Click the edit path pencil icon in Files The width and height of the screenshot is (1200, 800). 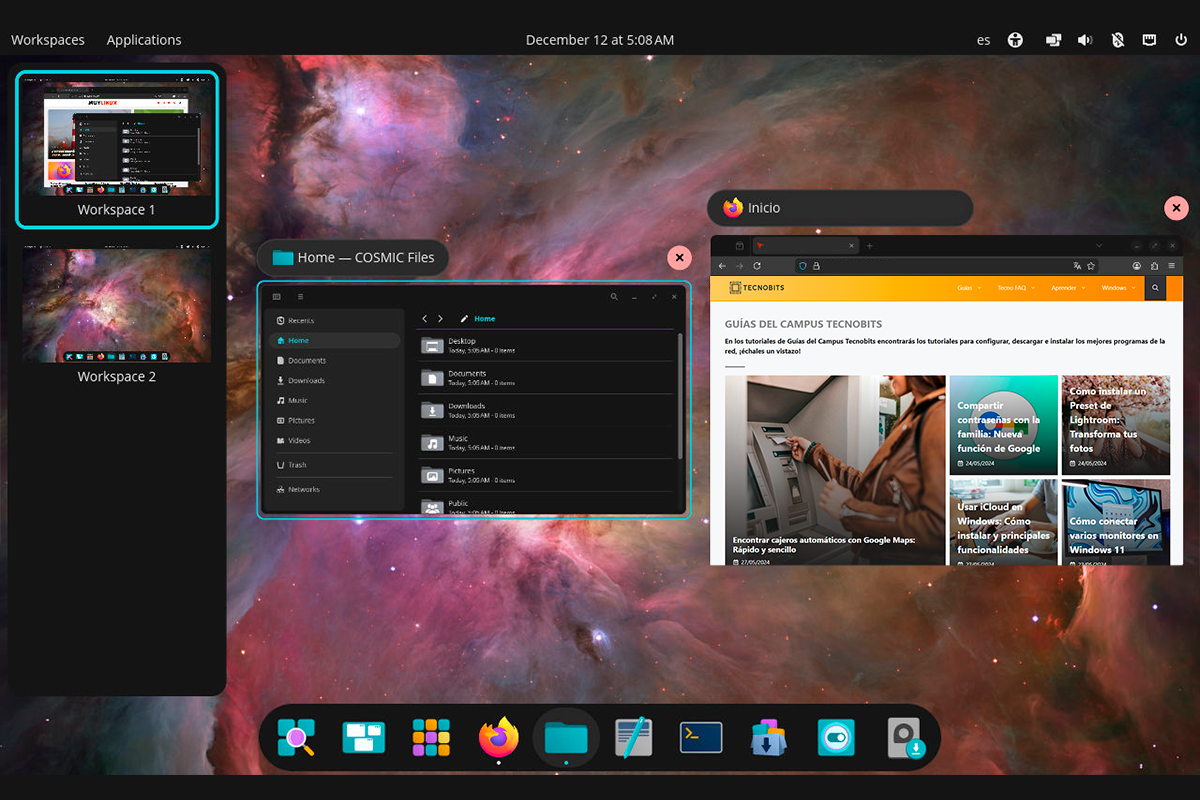(x=464, y=318)
